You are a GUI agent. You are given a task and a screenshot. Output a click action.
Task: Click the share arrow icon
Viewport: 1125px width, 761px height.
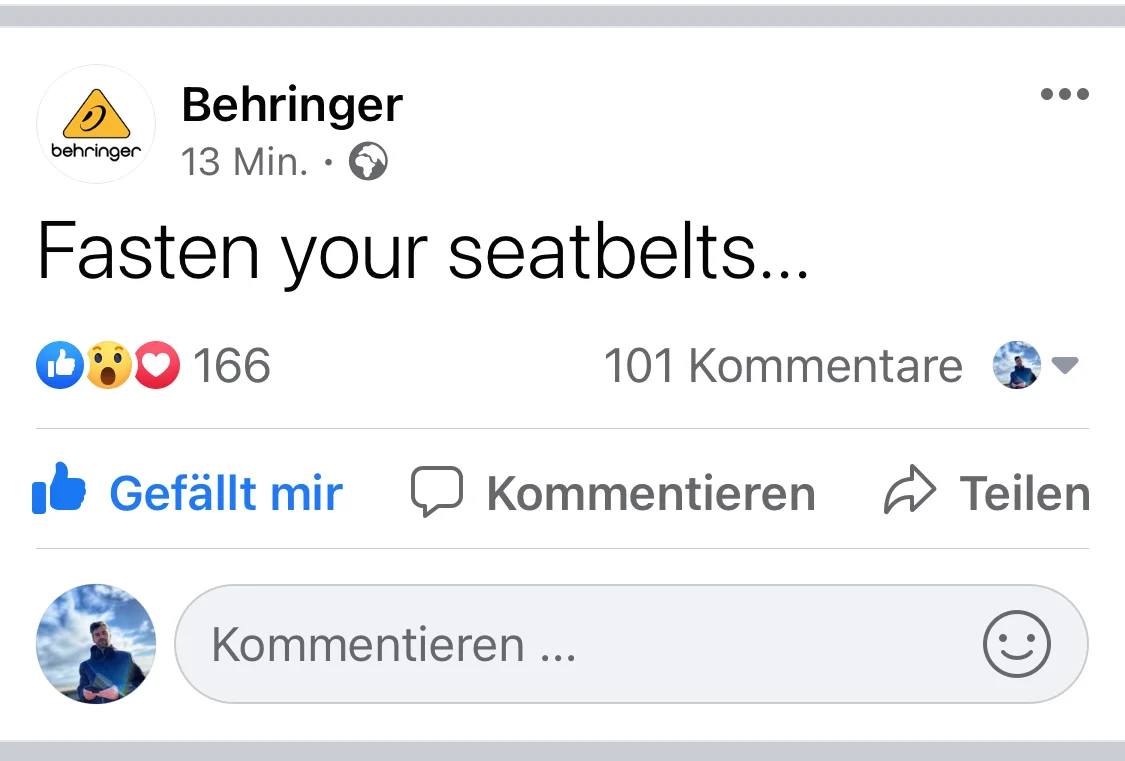point(909,492)
